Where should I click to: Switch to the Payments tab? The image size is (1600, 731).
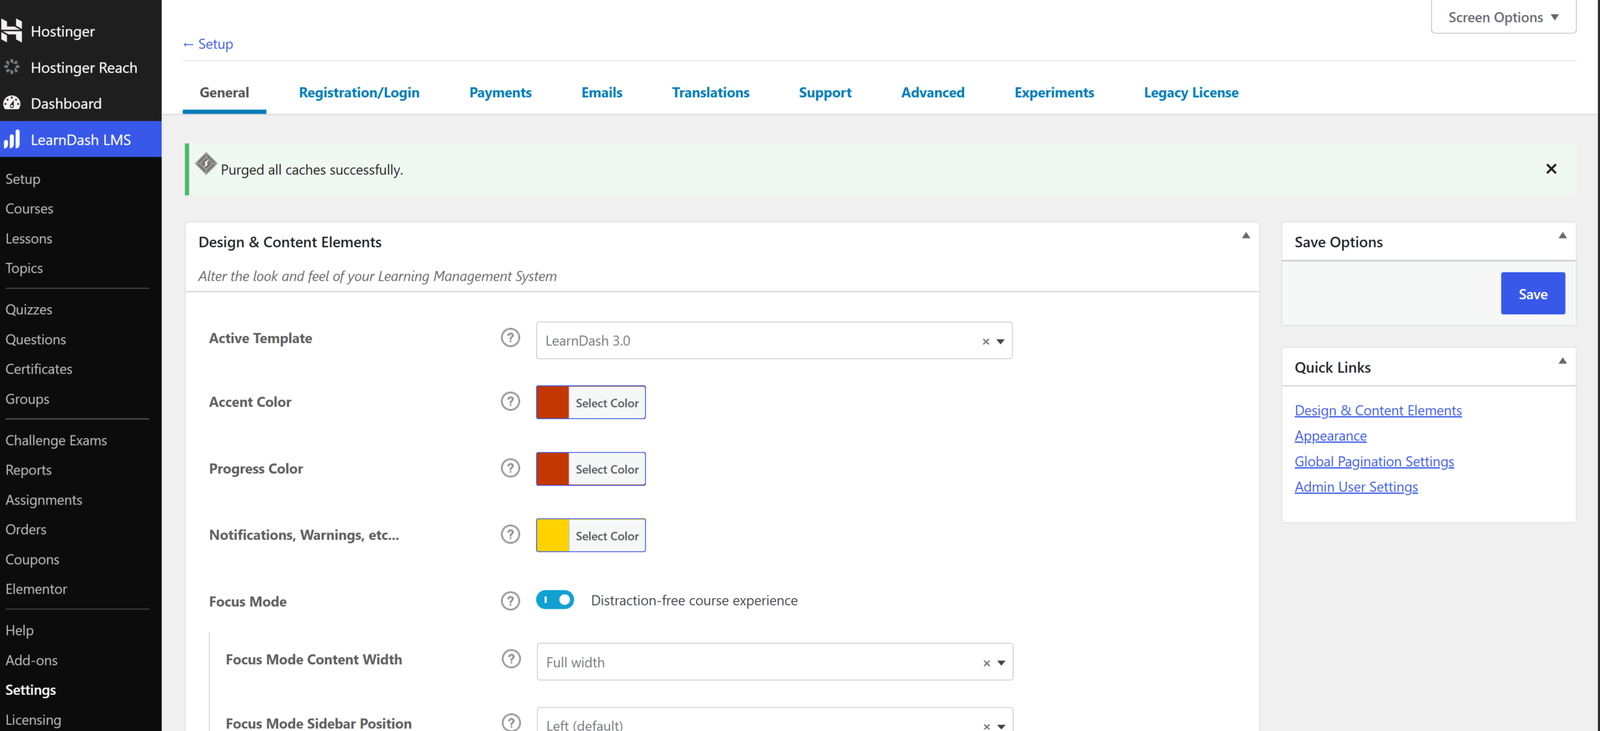pyautogui.click(x=500, y=92)
